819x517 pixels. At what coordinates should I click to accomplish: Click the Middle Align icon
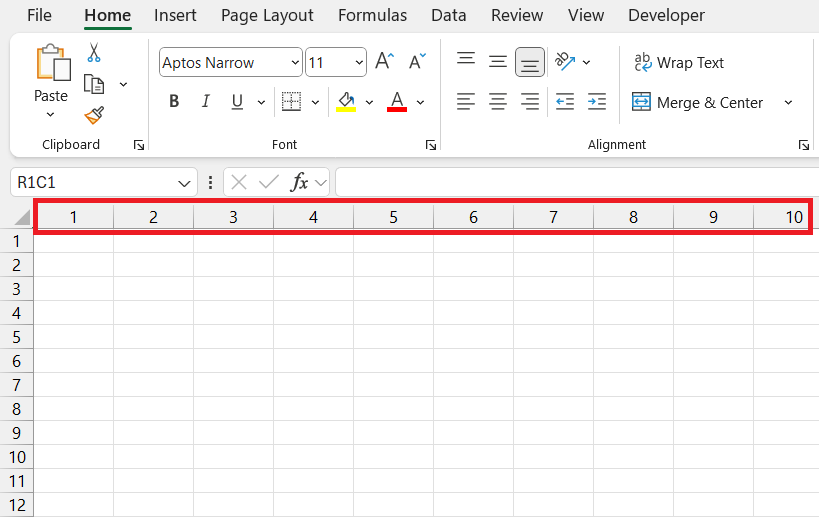point(498,62)
